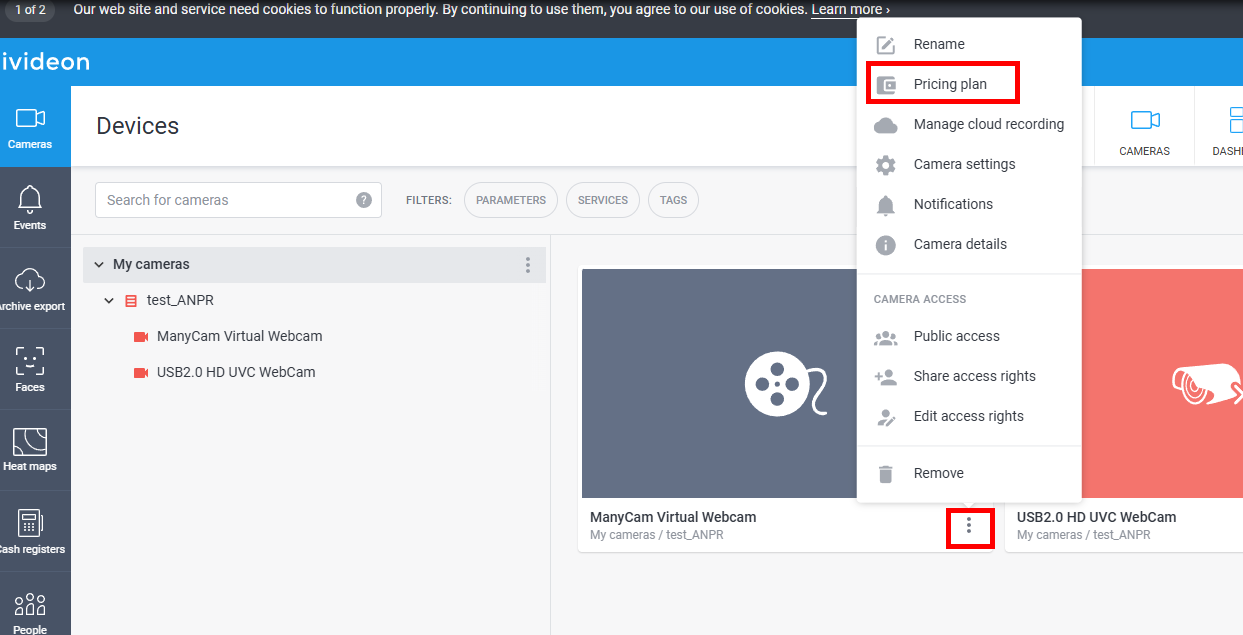Choose Pricing plan from the context menu

[949, 84]
